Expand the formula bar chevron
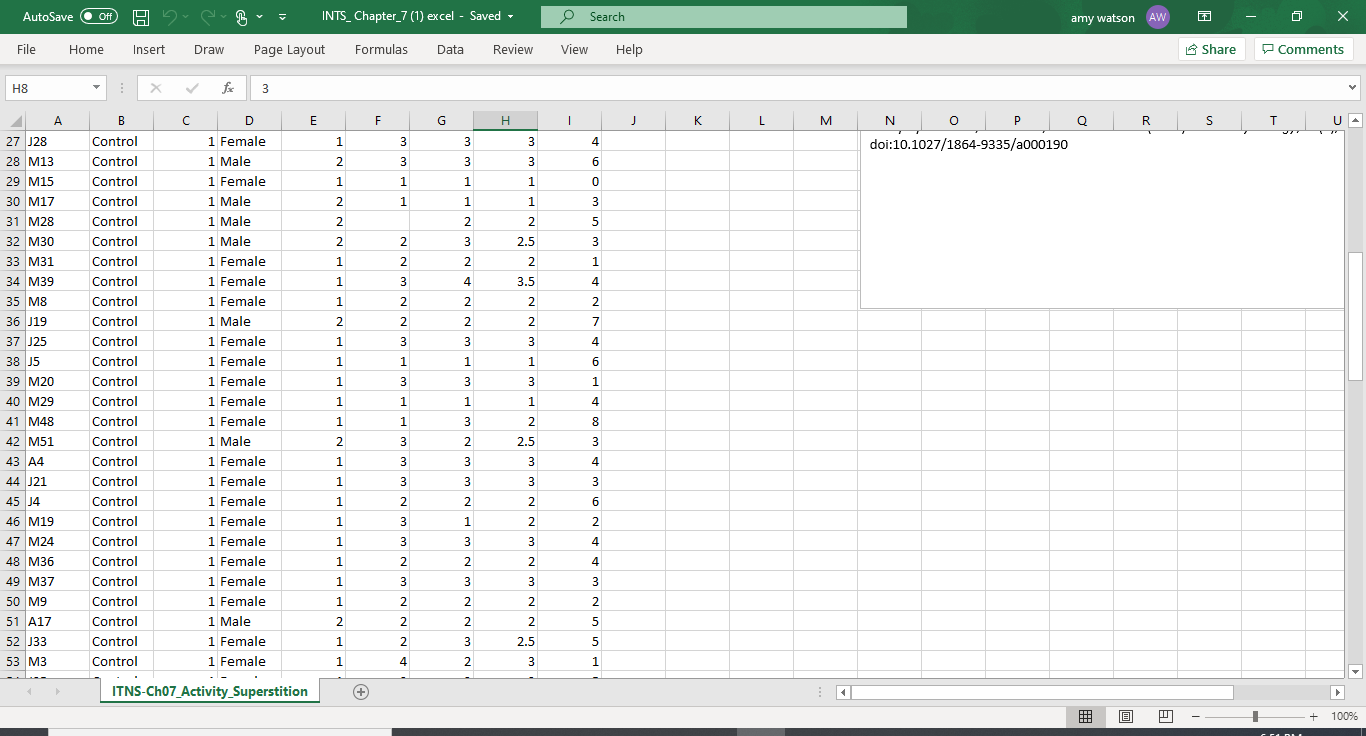The height and width of the screenshot is (736, 1366). pyautogui.click(x=1353, y=88)
